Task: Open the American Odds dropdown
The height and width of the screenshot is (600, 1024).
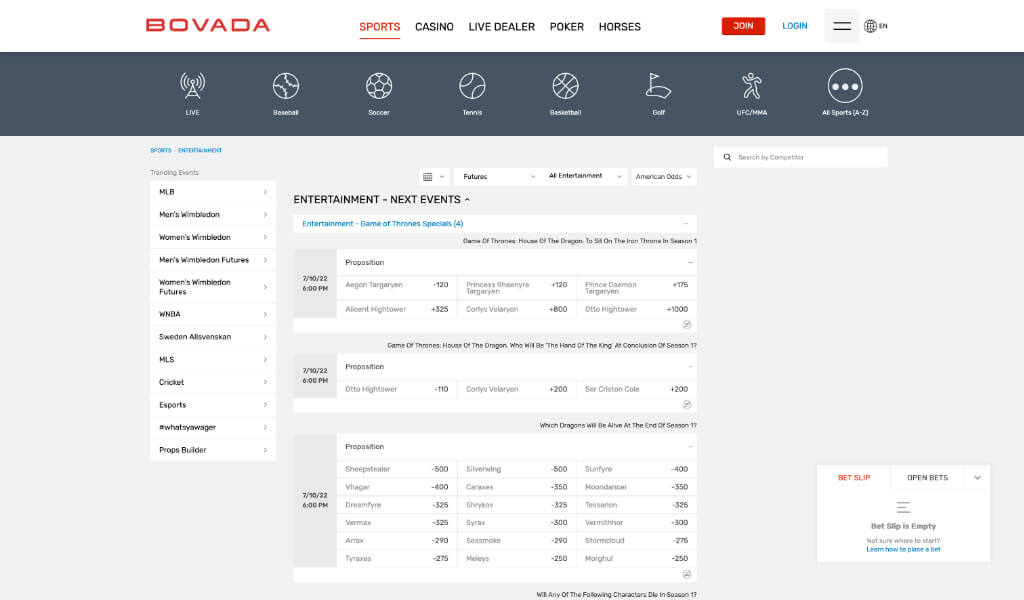Action: point(664,177)
